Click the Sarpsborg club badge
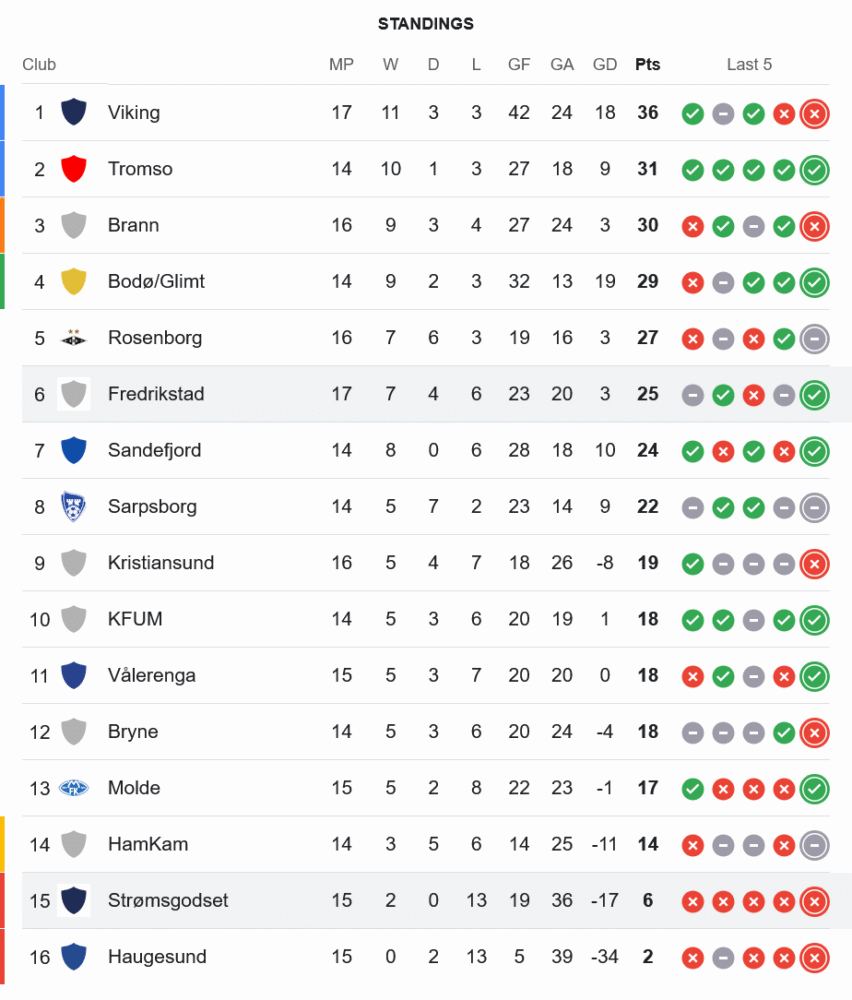This screenshot has height=1000, width=852. tap(73, 506)
